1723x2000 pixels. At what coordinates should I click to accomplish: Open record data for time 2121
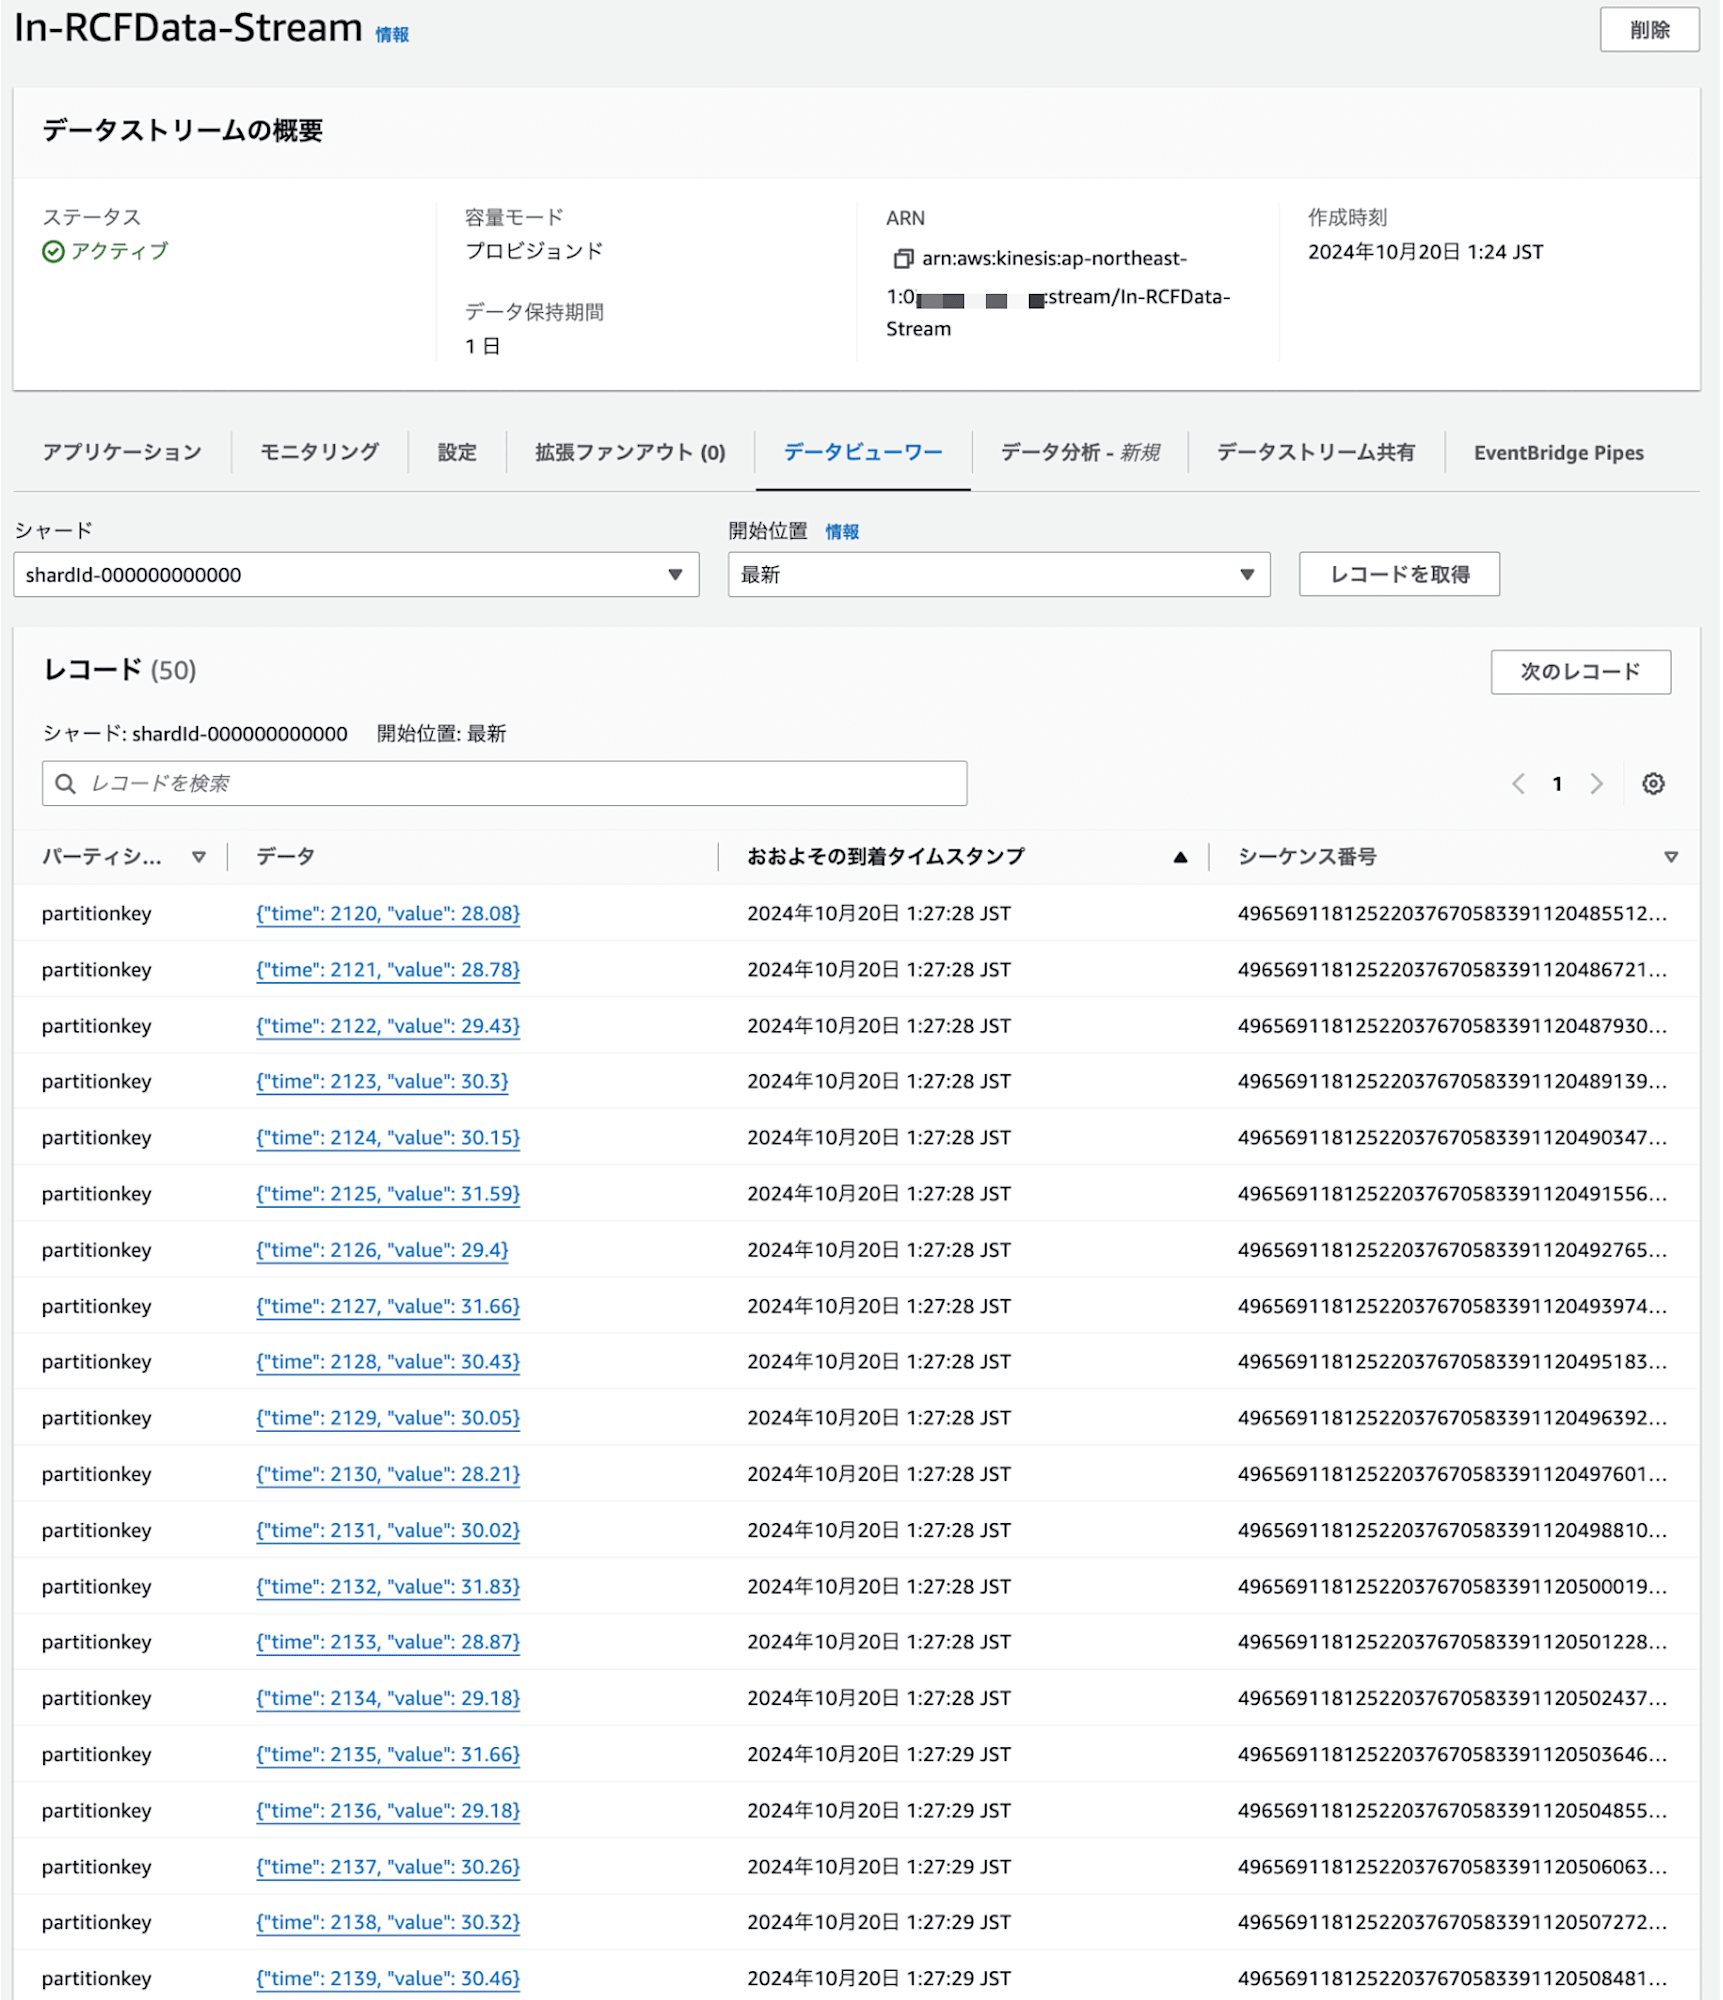pos(388,971)
